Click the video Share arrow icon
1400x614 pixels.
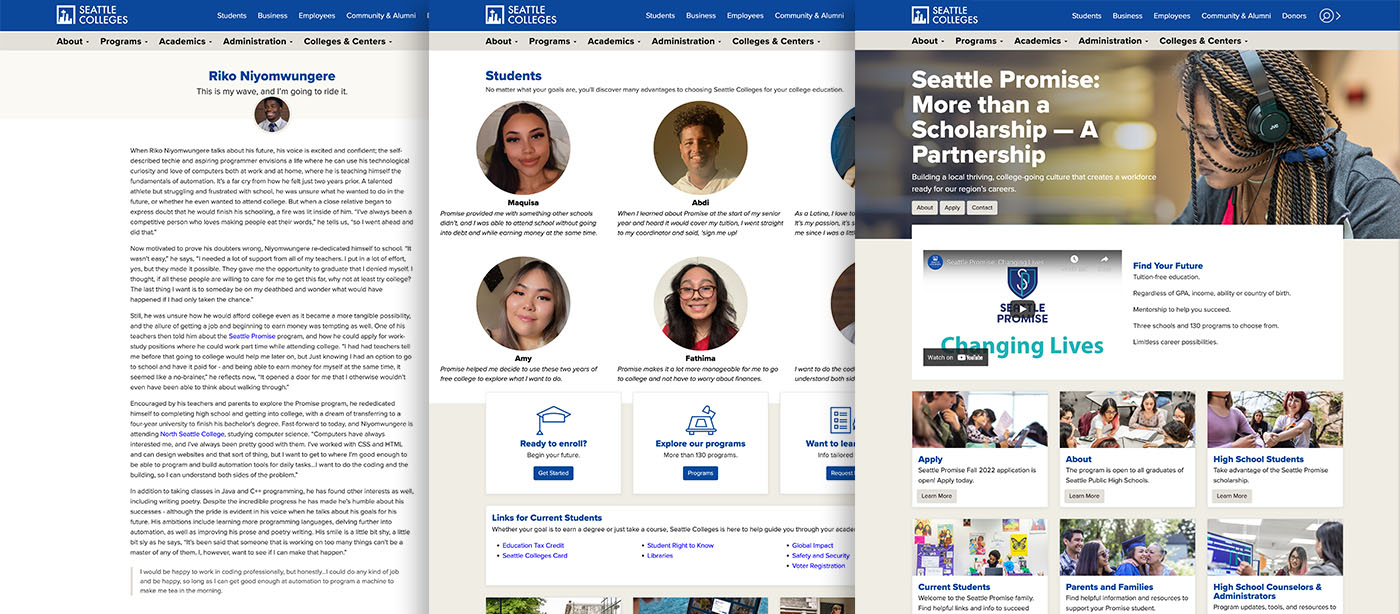(1105, 260)
